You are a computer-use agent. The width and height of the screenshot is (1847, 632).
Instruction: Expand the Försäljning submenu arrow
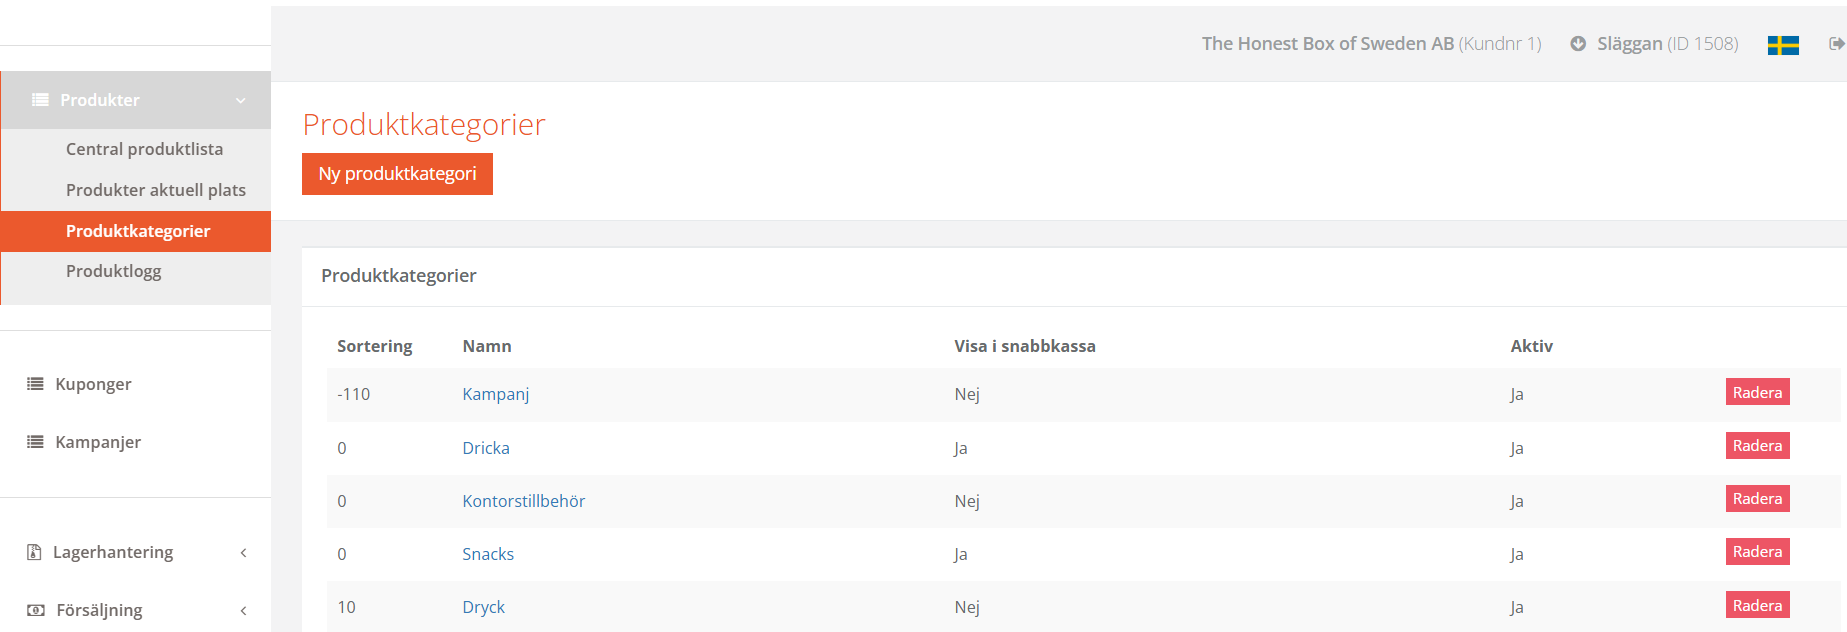pos(243,610)
